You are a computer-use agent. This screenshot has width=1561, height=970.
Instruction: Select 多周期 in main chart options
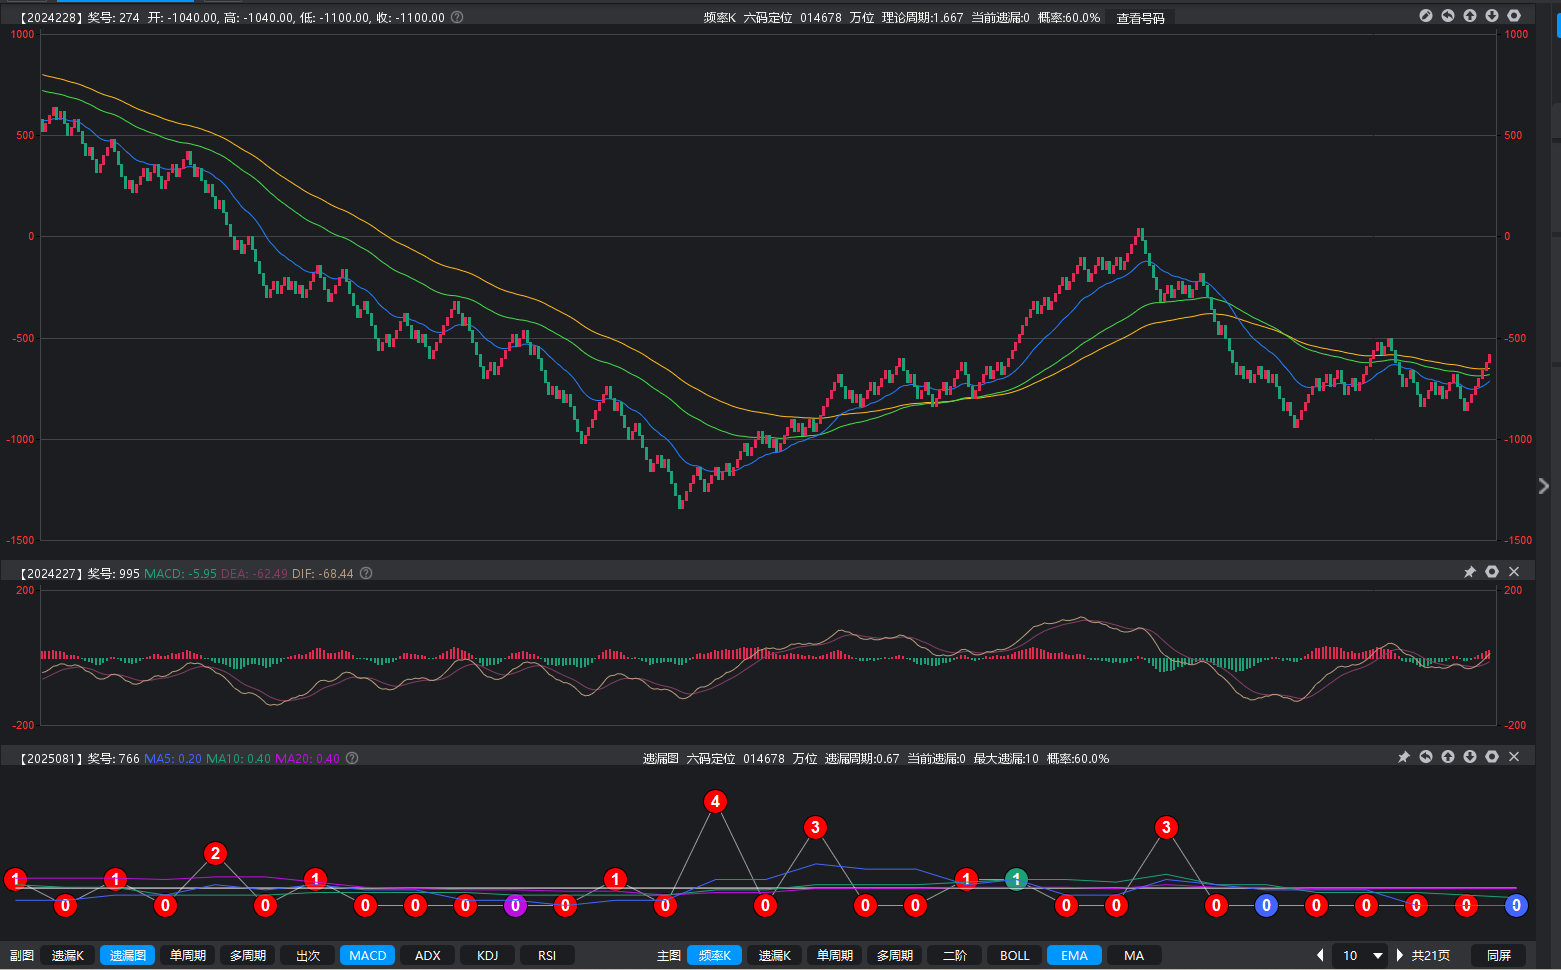click(895, 955)
